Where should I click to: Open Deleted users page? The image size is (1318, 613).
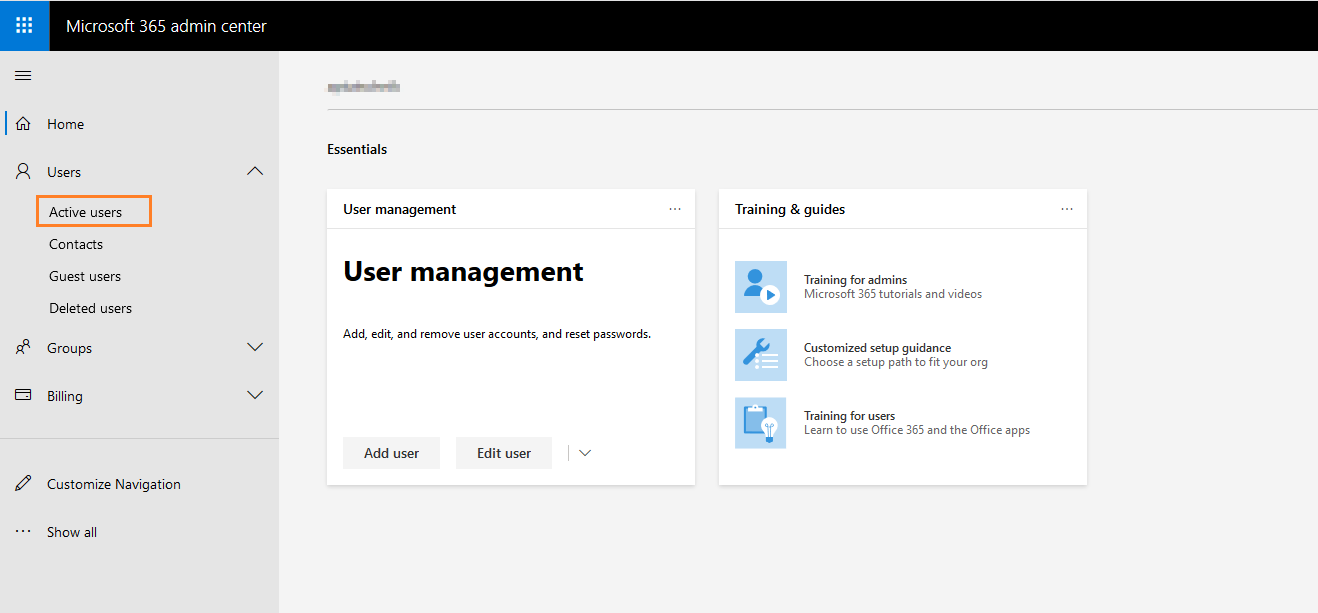[90, 308]
